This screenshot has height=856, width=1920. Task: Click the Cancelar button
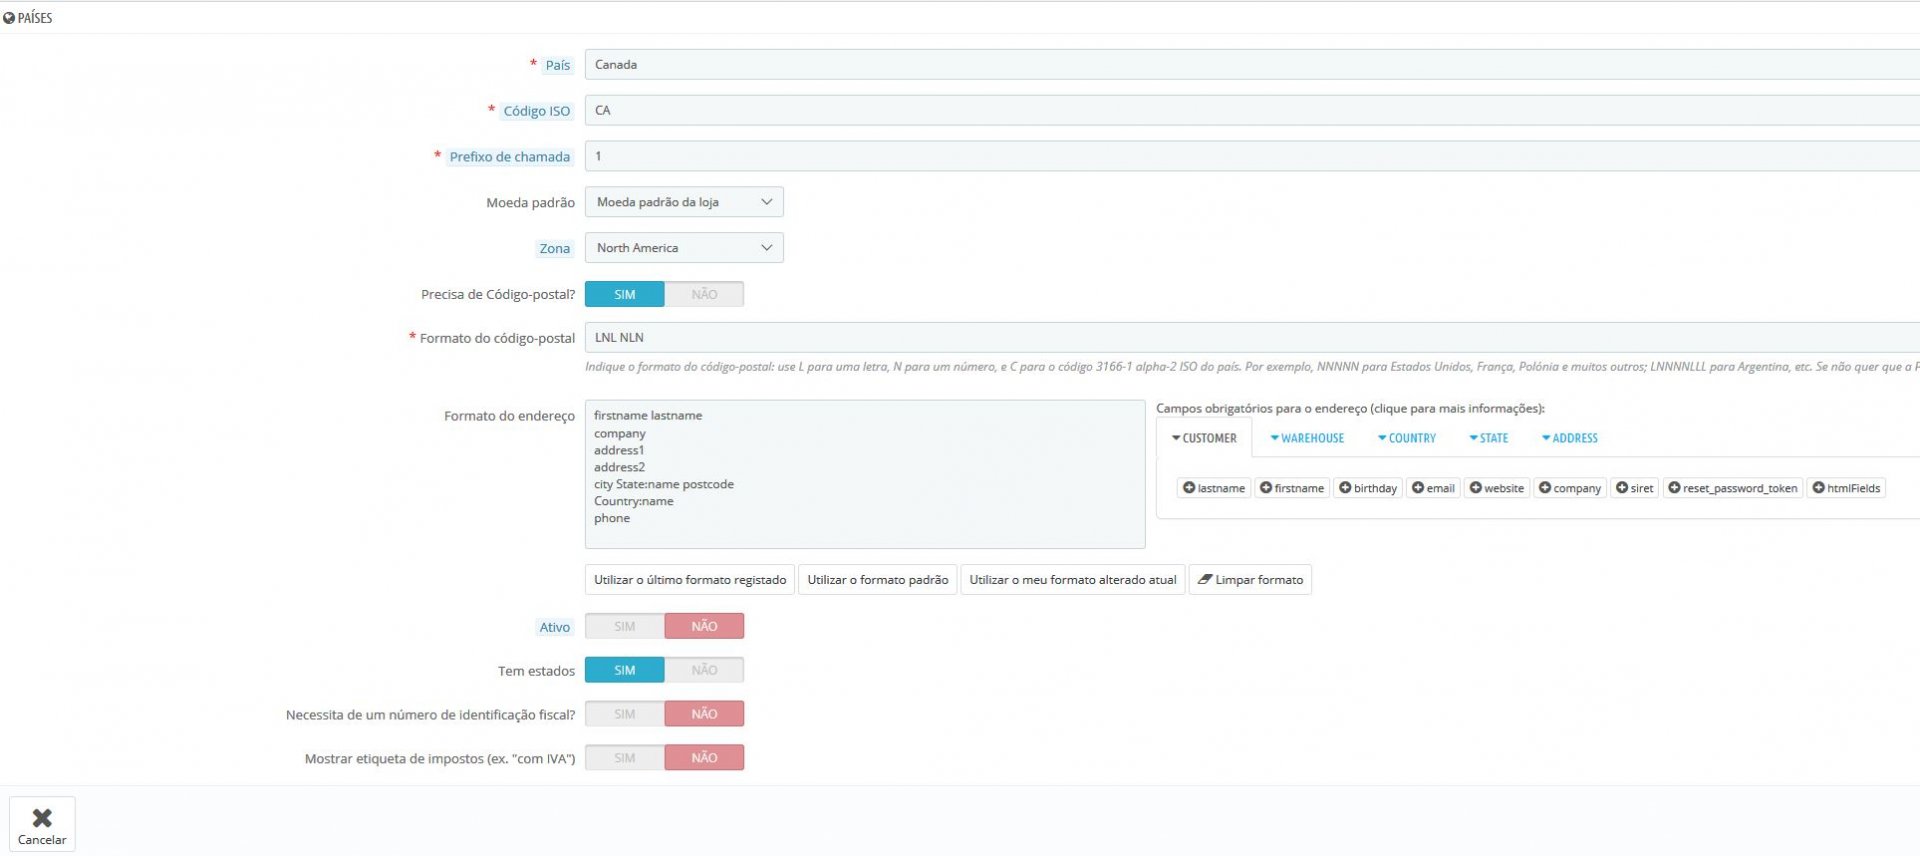point(42,824)
